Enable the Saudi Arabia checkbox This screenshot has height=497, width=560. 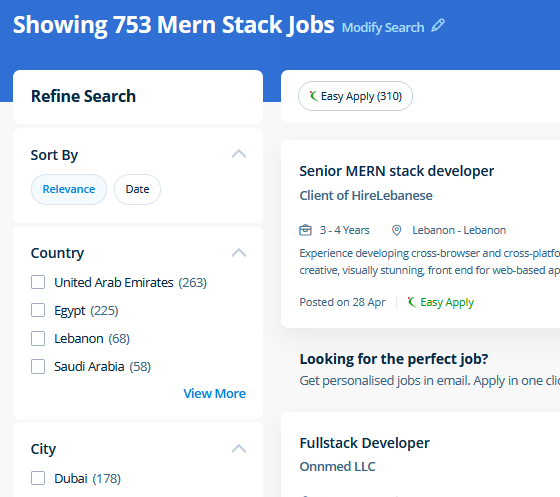click(x=38, y=366)
